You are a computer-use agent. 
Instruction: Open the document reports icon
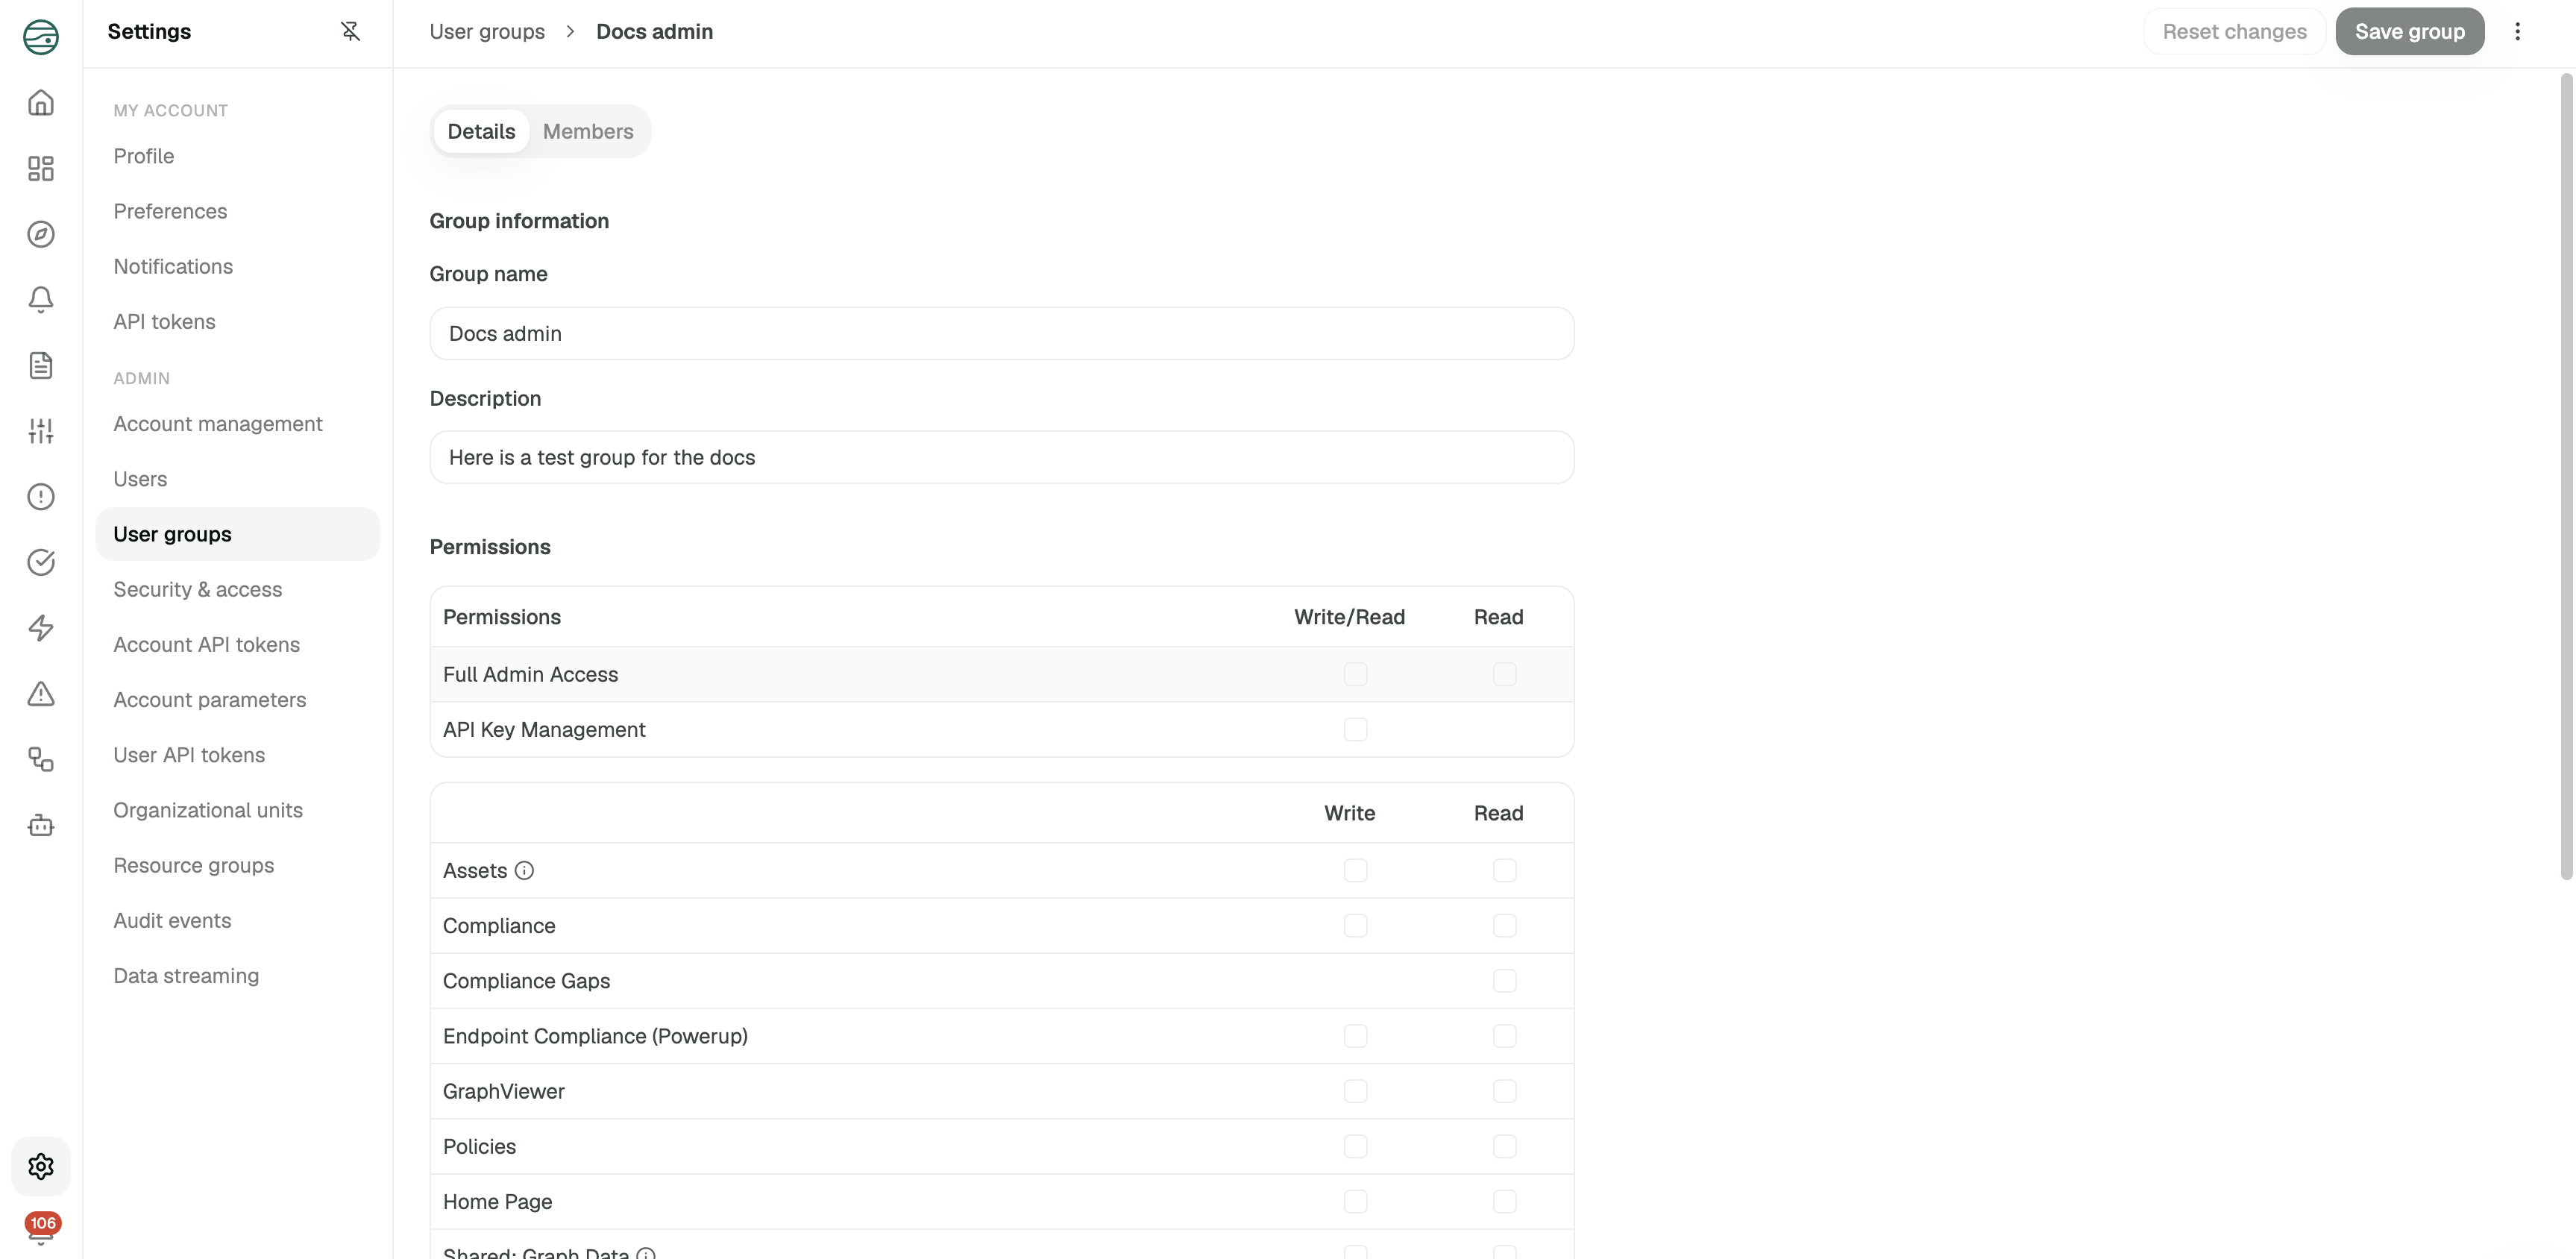pyautogui.click(x=41, y=365)
